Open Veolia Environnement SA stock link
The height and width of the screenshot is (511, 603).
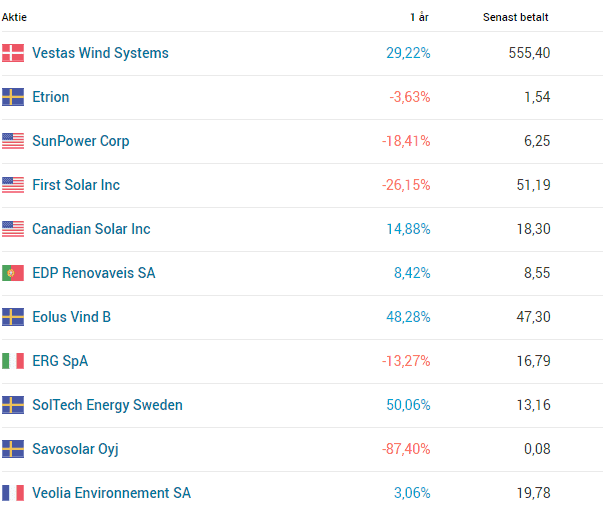click(112, 493)
